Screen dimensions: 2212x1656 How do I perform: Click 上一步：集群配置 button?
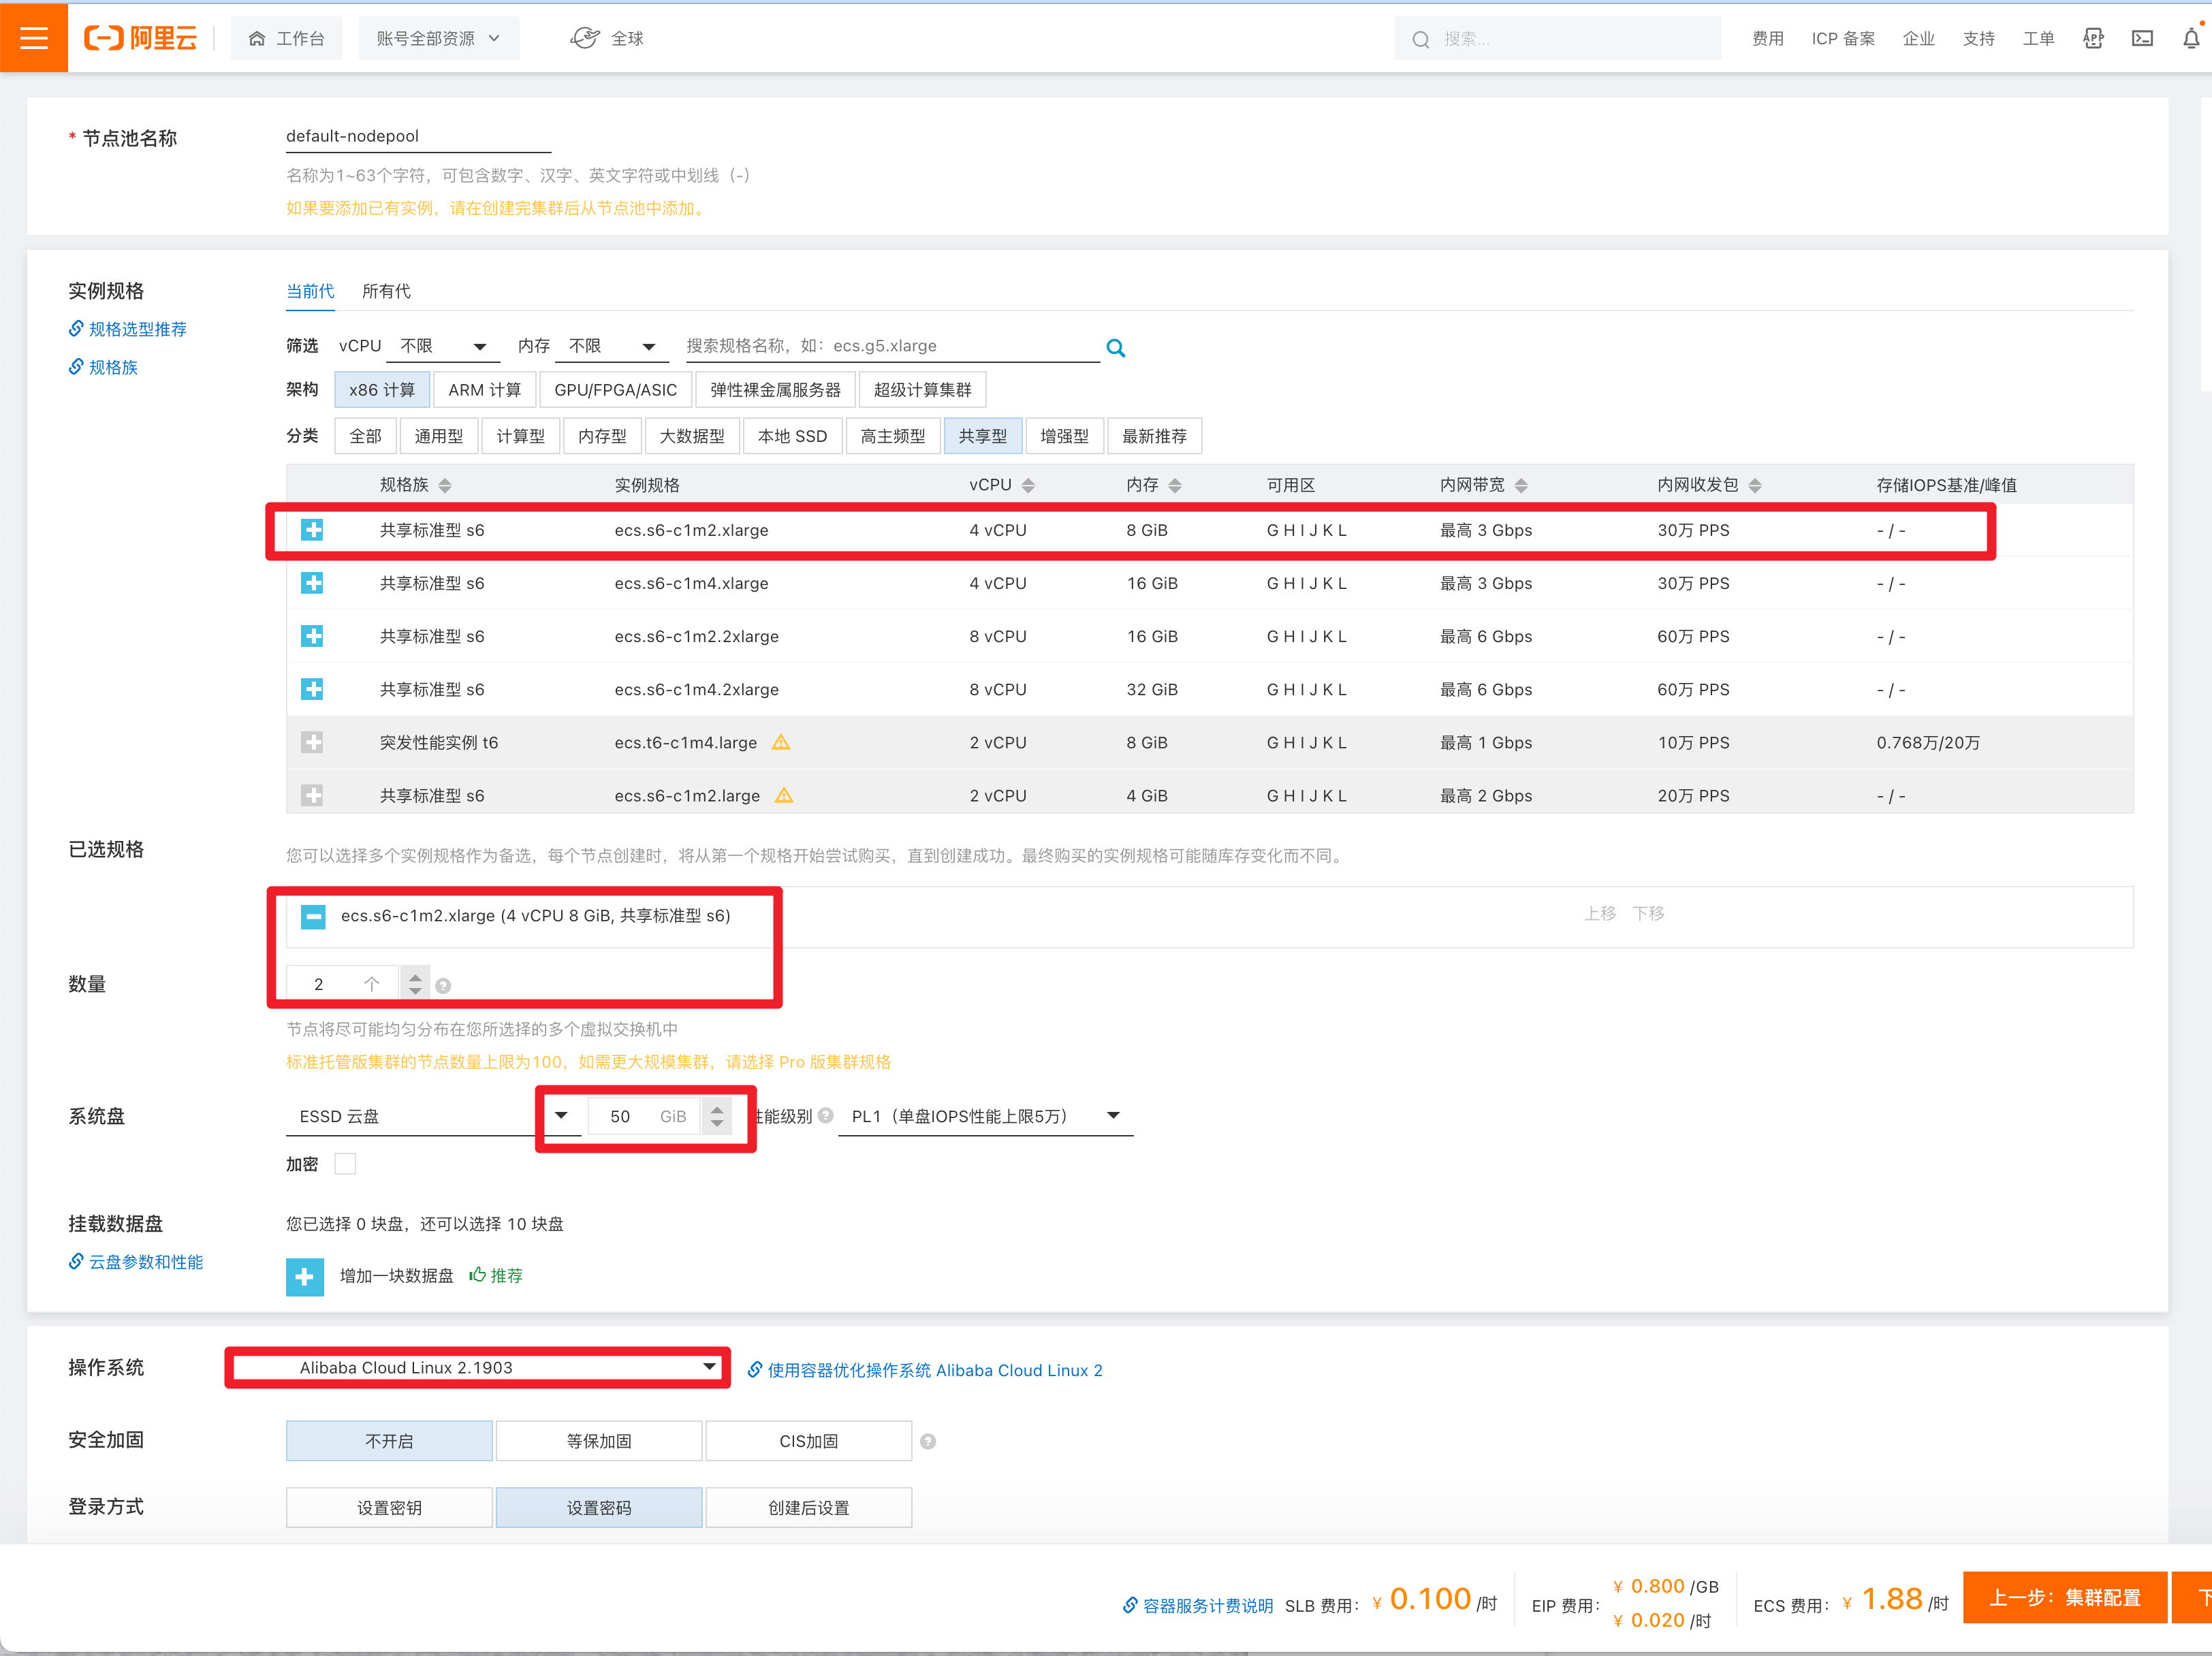(x=2064, y=1597)
